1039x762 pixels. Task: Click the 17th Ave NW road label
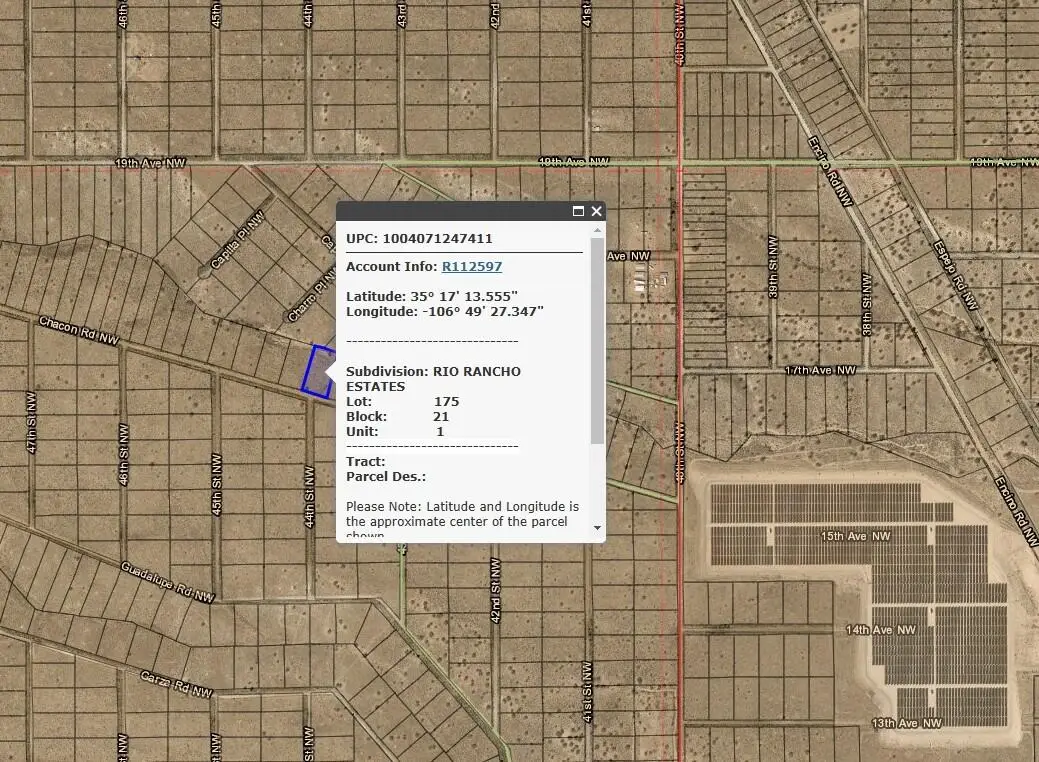822,368
